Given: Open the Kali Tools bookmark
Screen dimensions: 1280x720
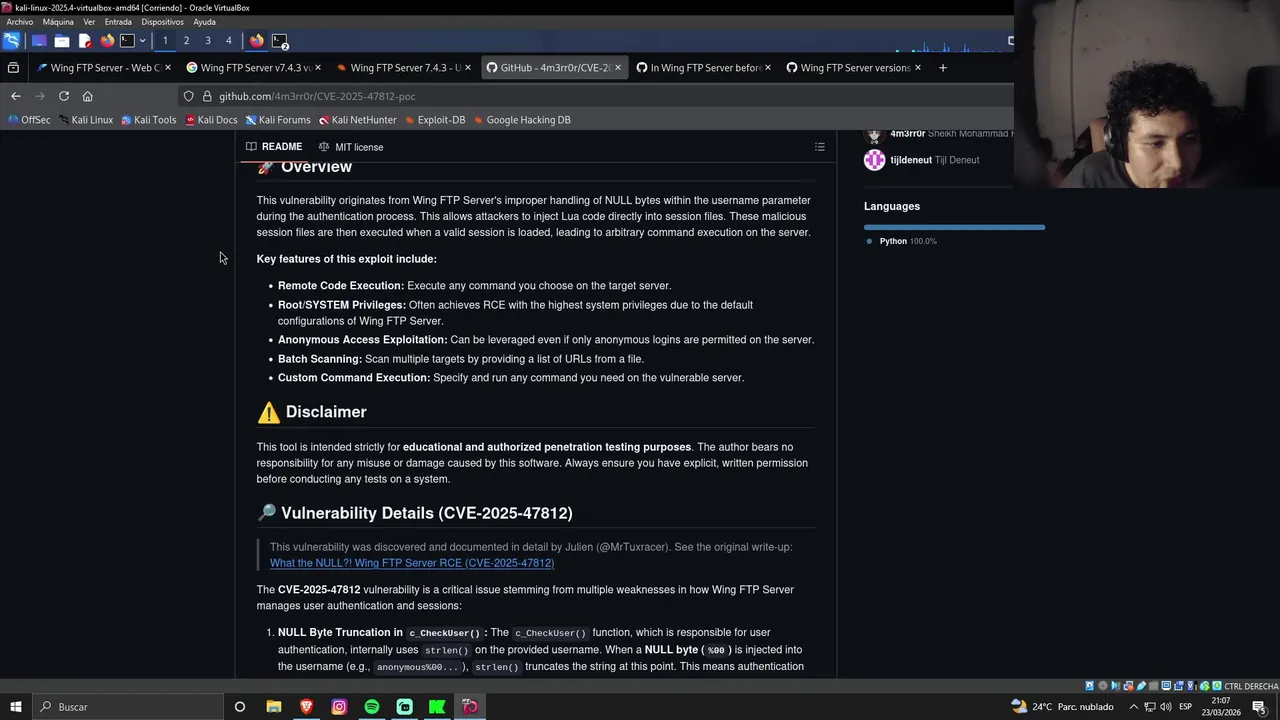Looking at the screenshot, I should pos(149,120).
